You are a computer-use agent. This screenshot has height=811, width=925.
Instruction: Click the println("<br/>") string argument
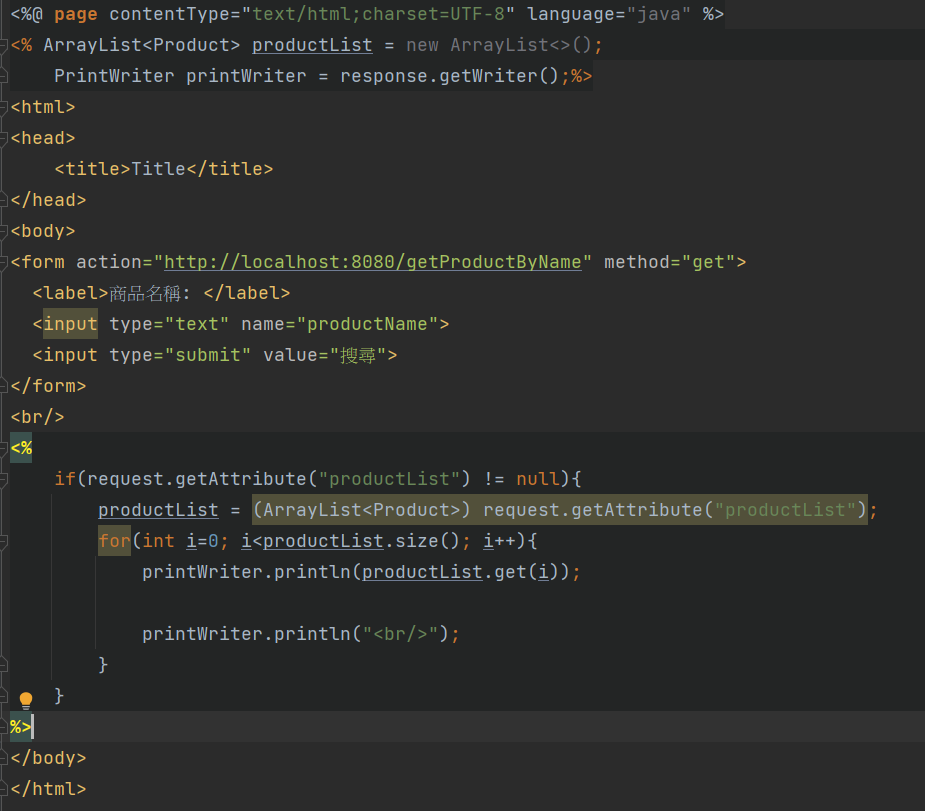tap(400, 634)
